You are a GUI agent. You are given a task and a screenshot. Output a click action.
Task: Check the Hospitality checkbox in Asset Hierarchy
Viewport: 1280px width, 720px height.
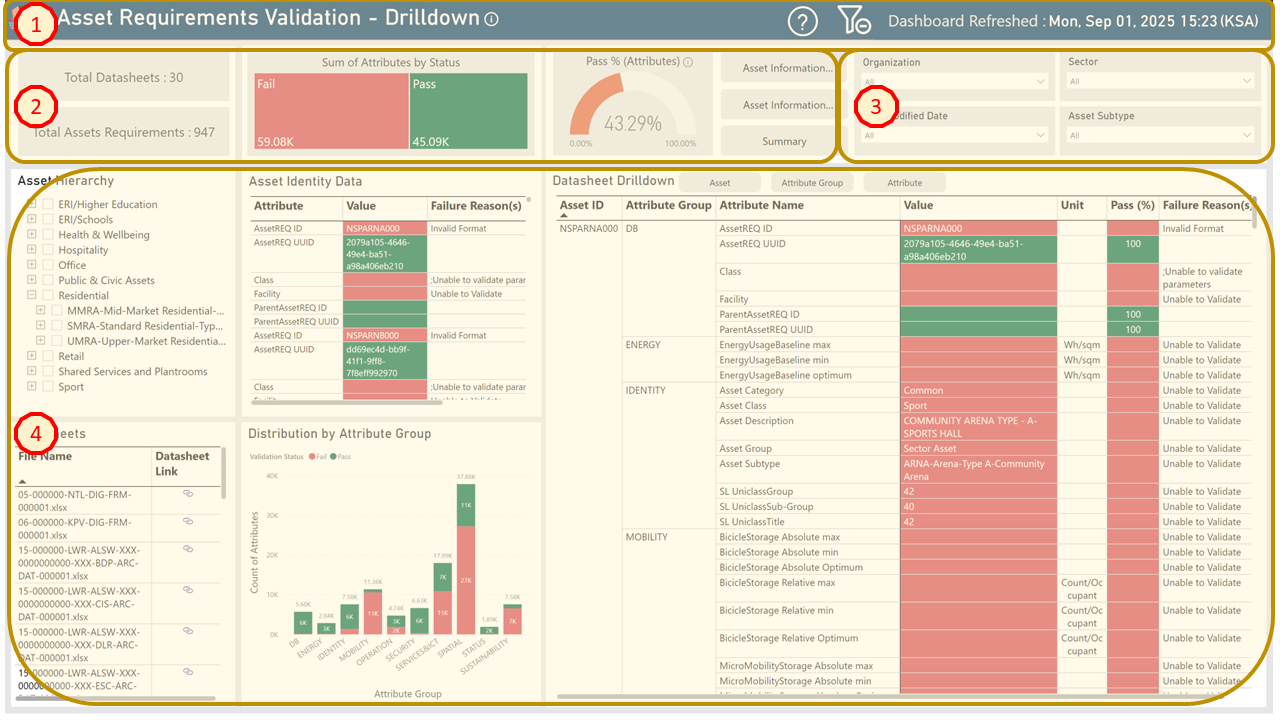[48, 250]
